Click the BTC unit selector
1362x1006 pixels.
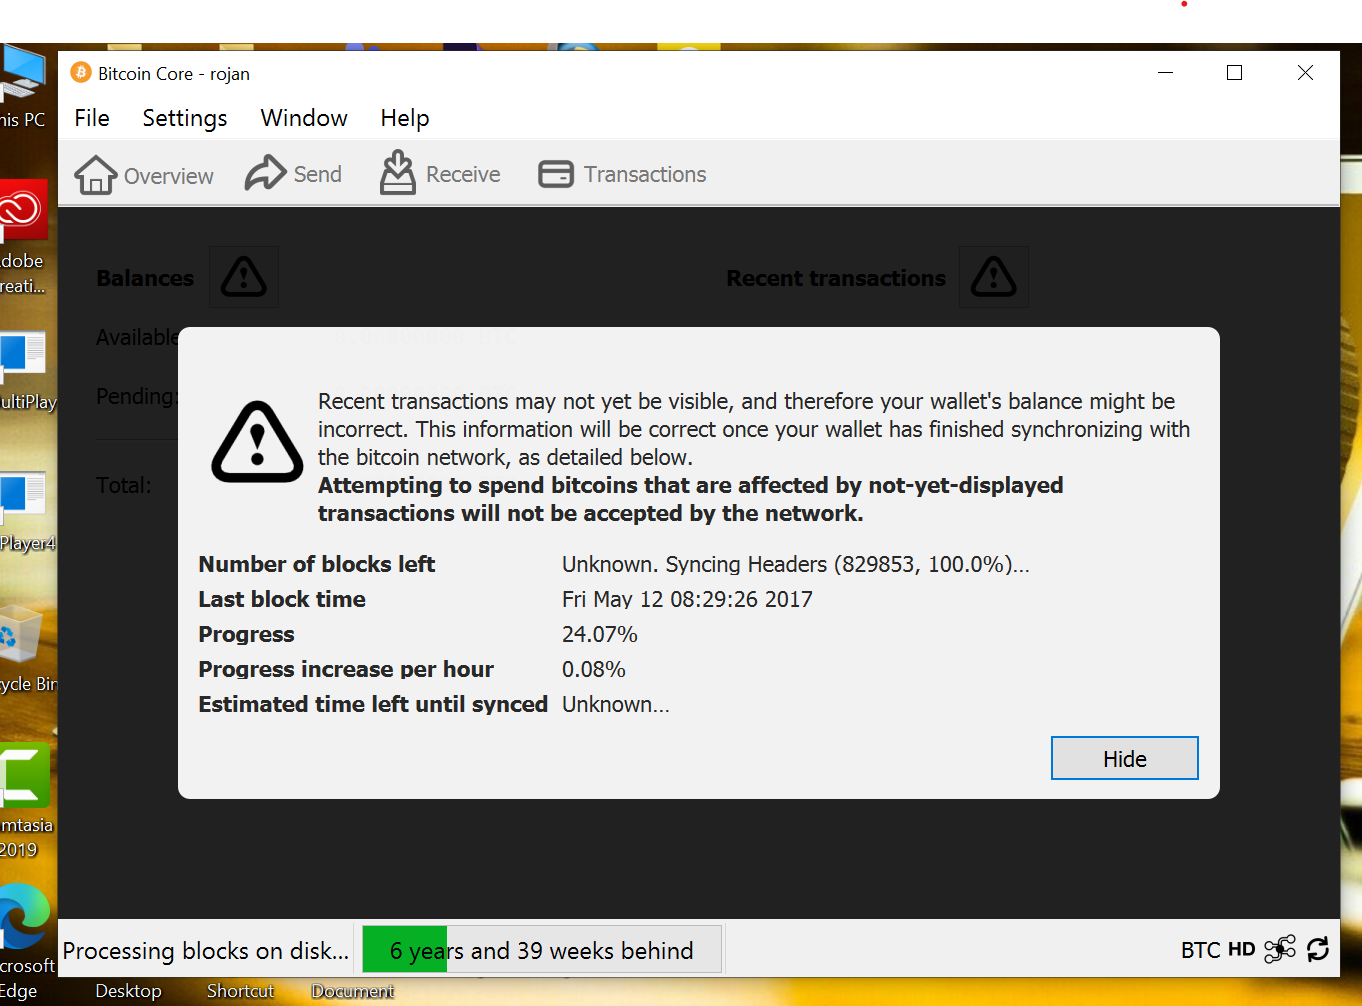1200,949
